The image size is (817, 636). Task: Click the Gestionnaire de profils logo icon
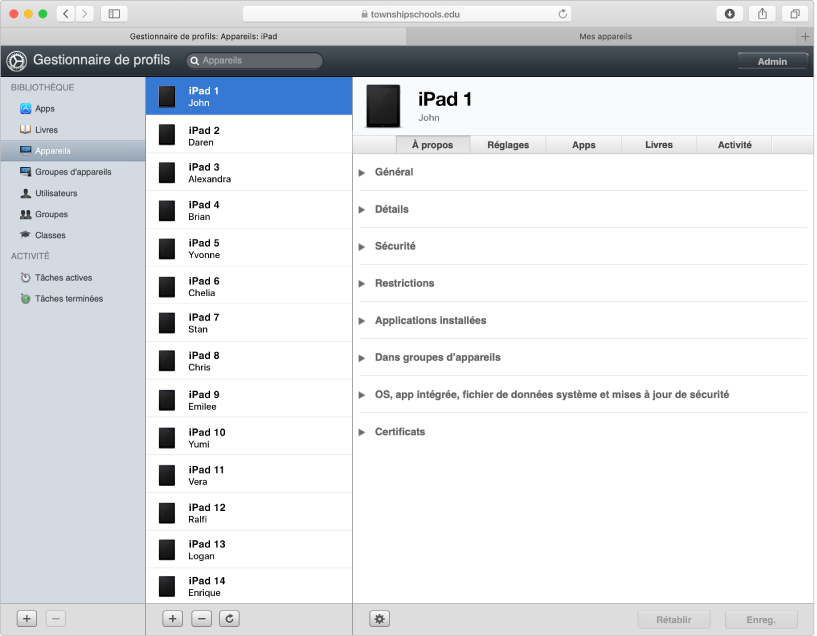coord(17,61)
